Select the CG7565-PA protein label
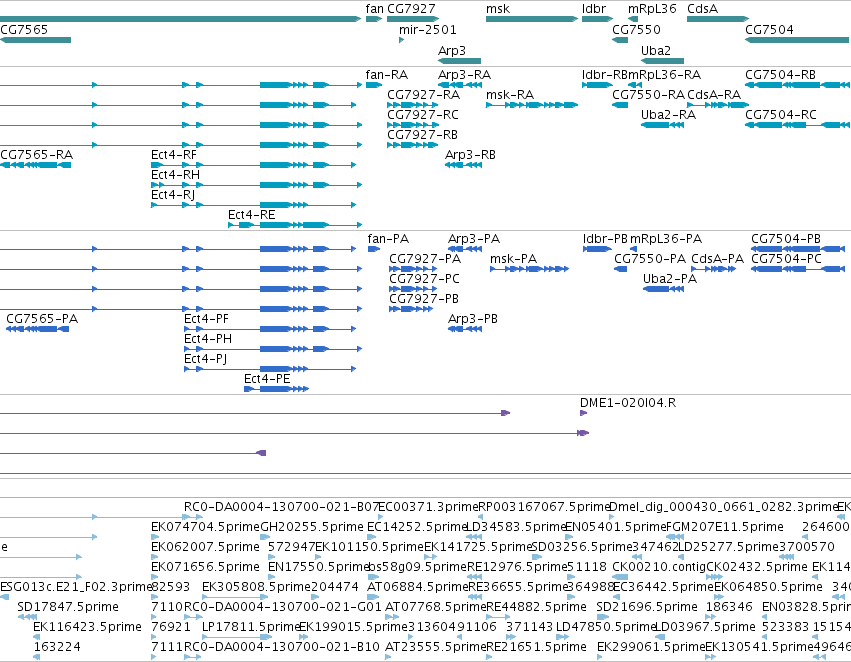 coord(42,320)
